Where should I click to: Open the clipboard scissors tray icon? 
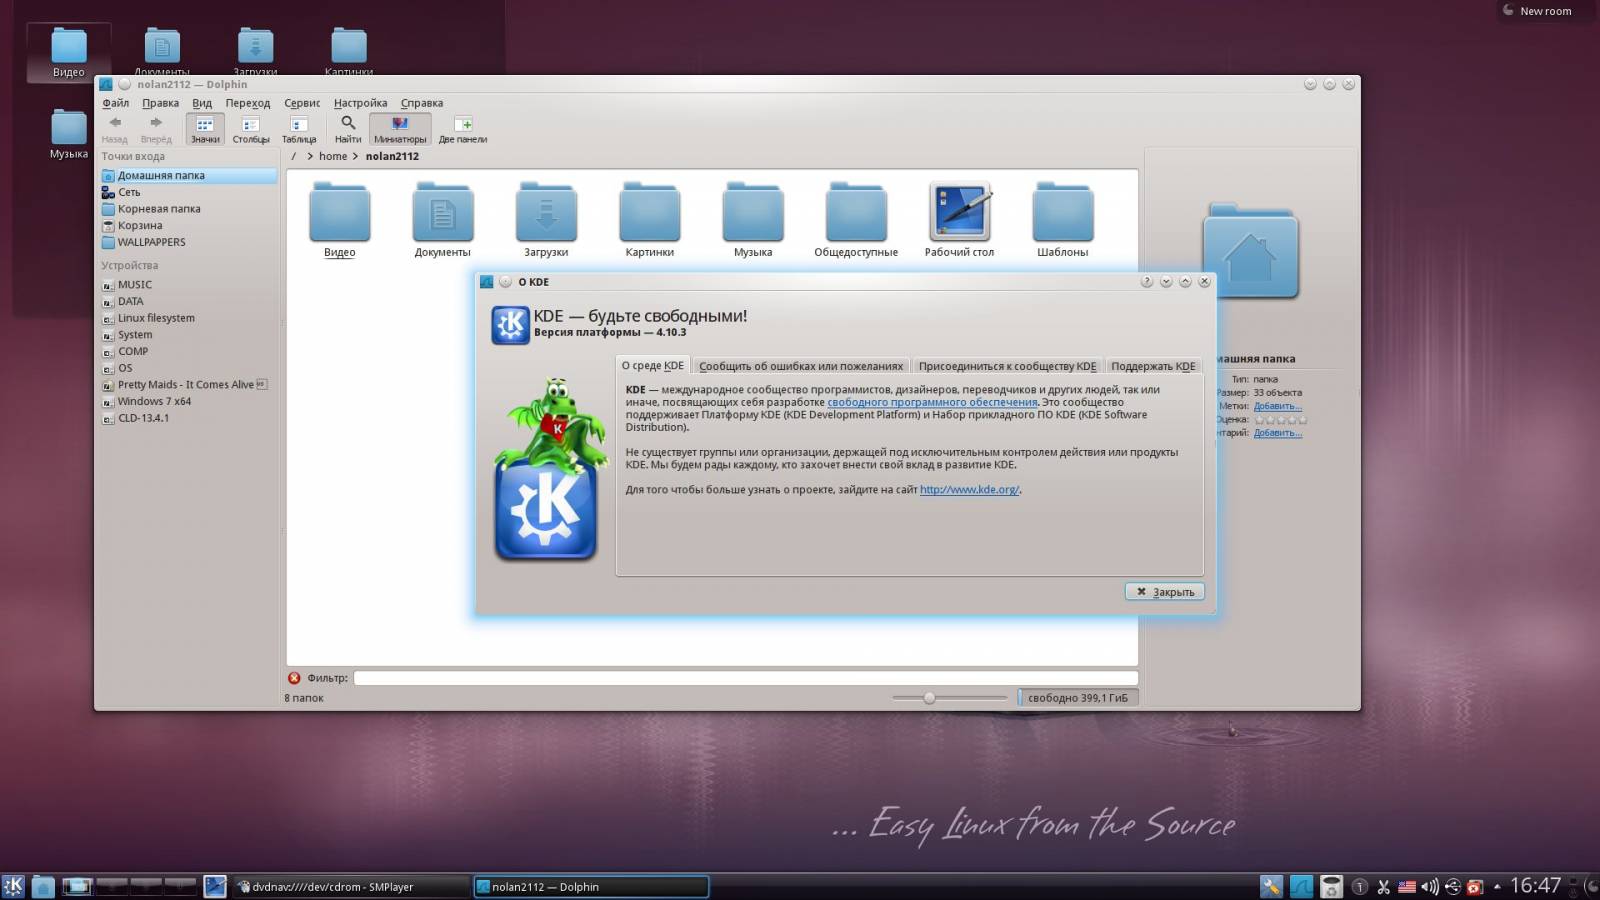point(1384,886)
